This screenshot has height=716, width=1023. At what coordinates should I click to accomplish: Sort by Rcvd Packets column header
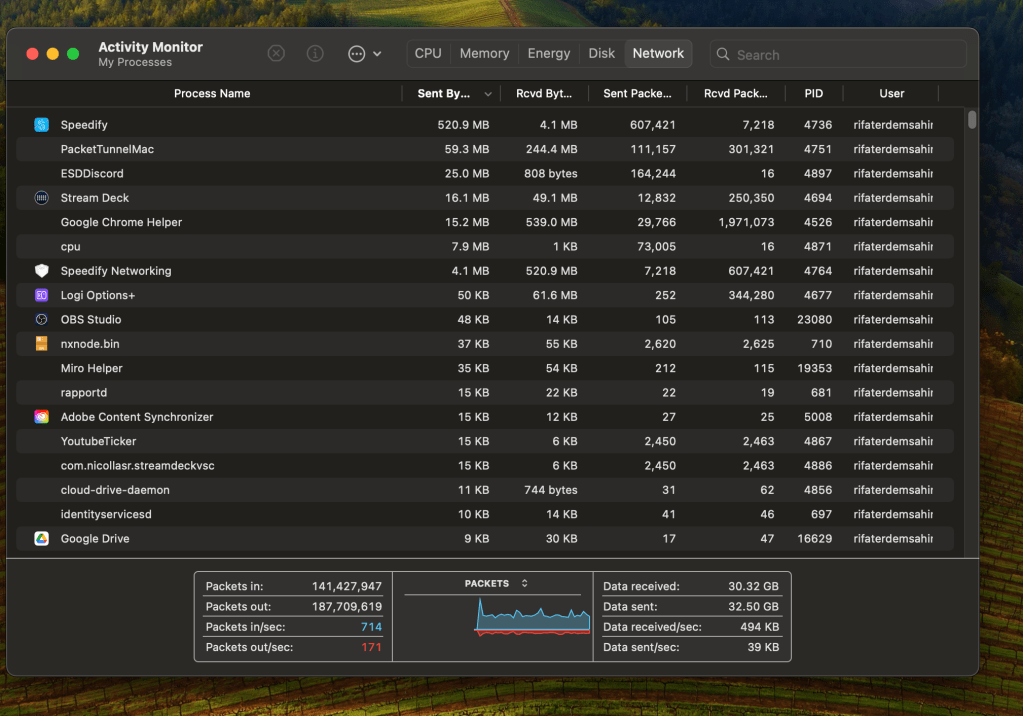click(736, 93)
